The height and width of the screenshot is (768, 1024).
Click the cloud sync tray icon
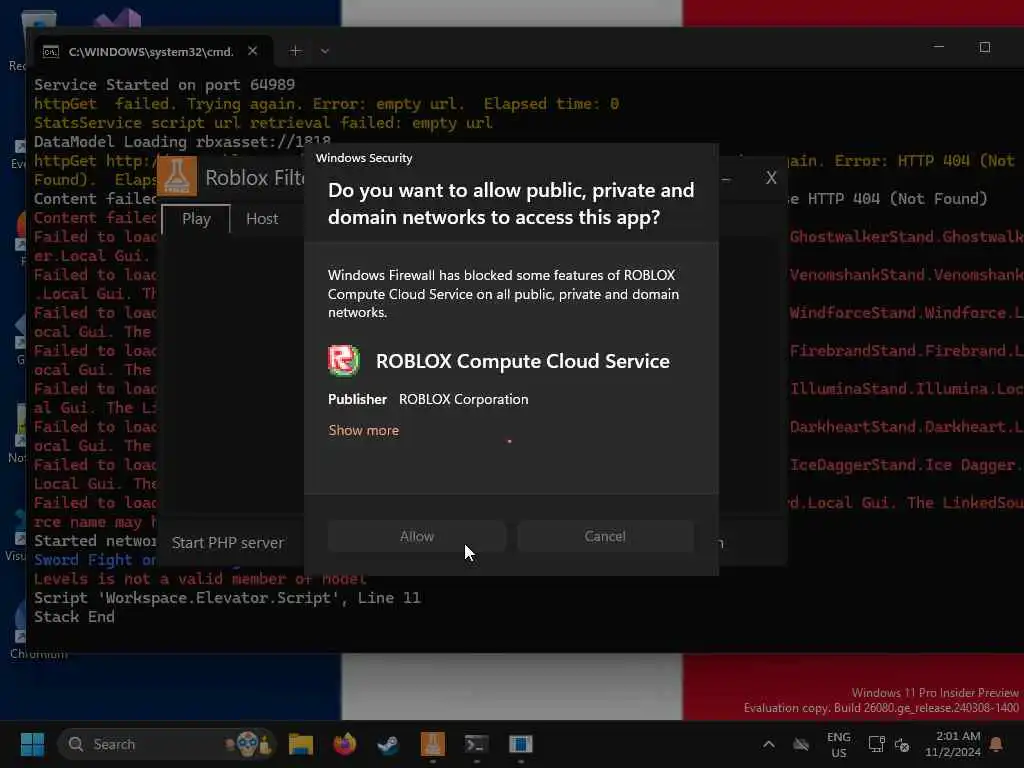[801, 744]
